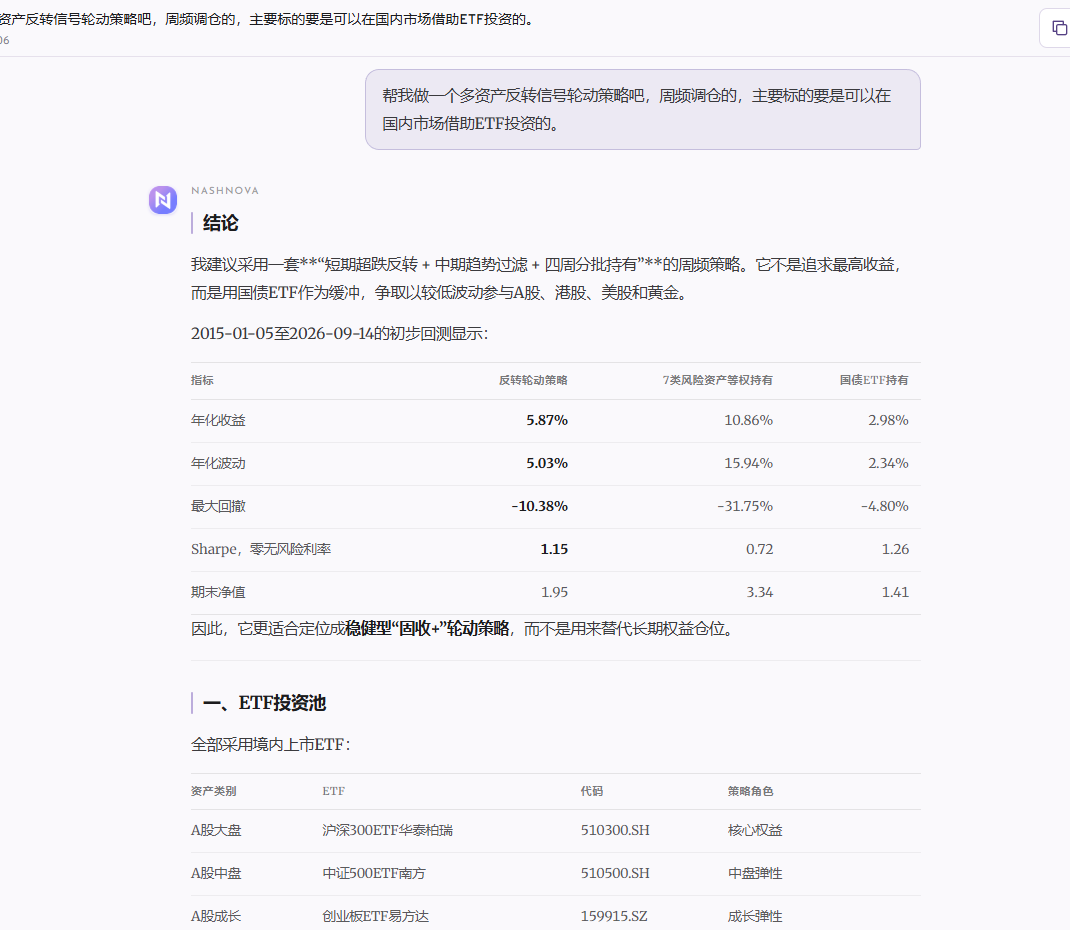Click the 2.98% bond ETF return value
Viewport: 1070px width, 930px height.
point(888,420)
